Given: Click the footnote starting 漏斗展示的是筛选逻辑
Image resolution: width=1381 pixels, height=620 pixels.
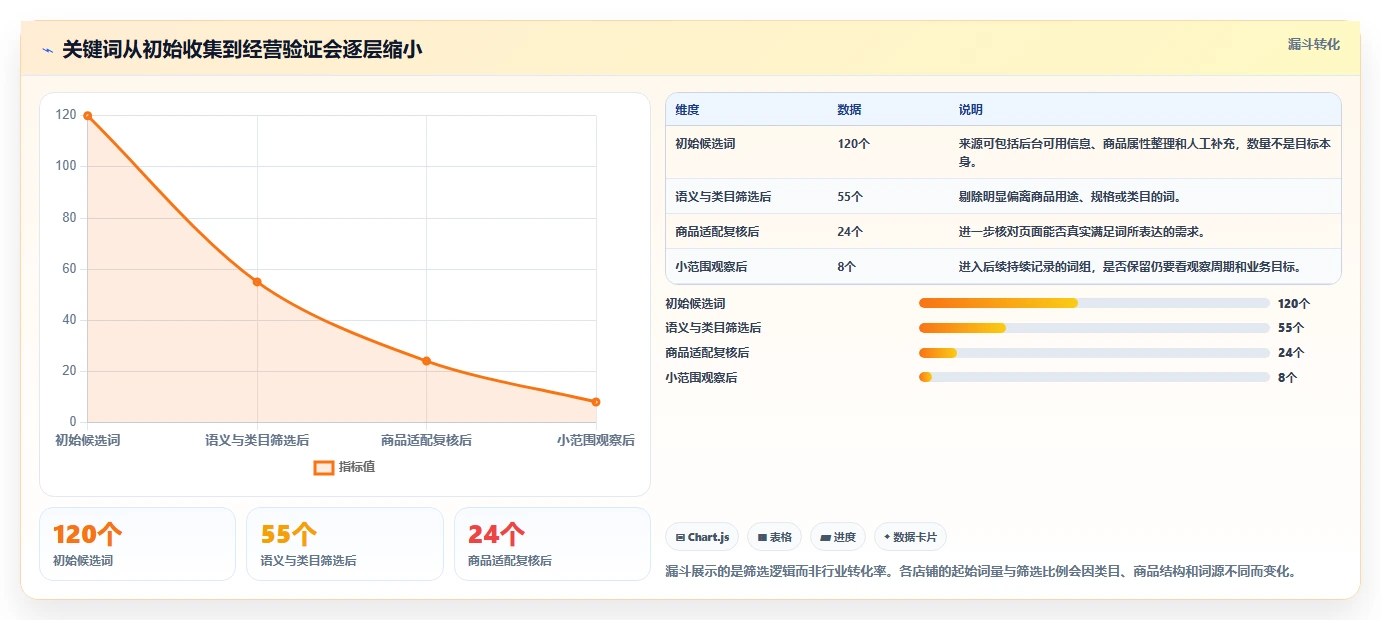Looking at the screenshot, I should 981,572.
